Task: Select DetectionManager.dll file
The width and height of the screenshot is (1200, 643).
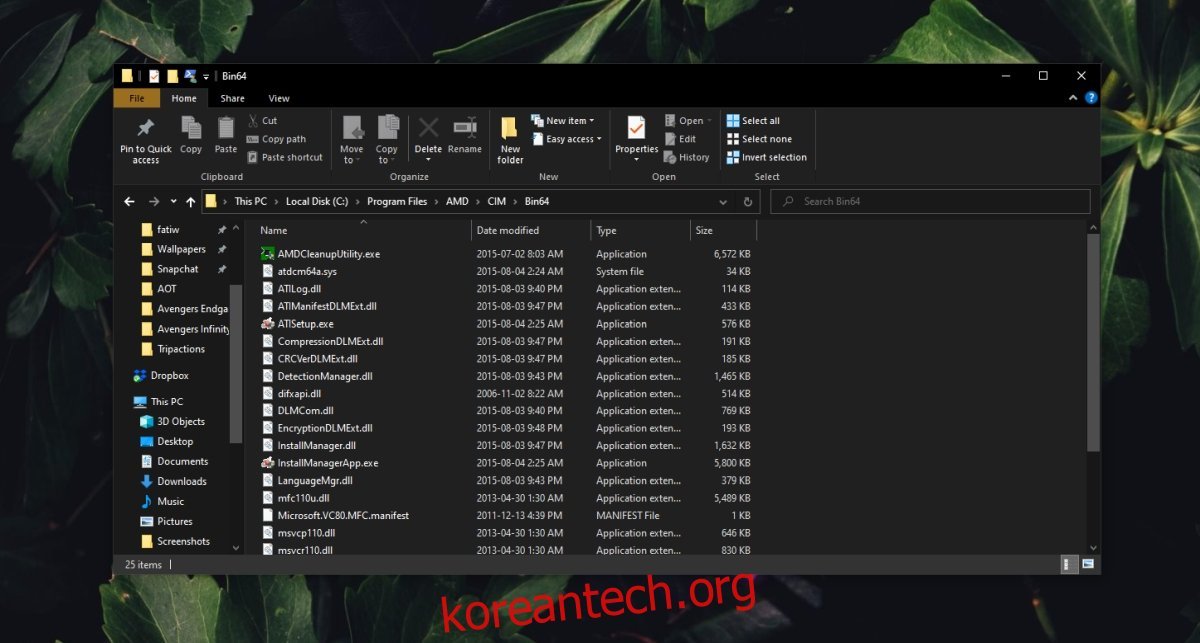Action: tap(325, 376)
